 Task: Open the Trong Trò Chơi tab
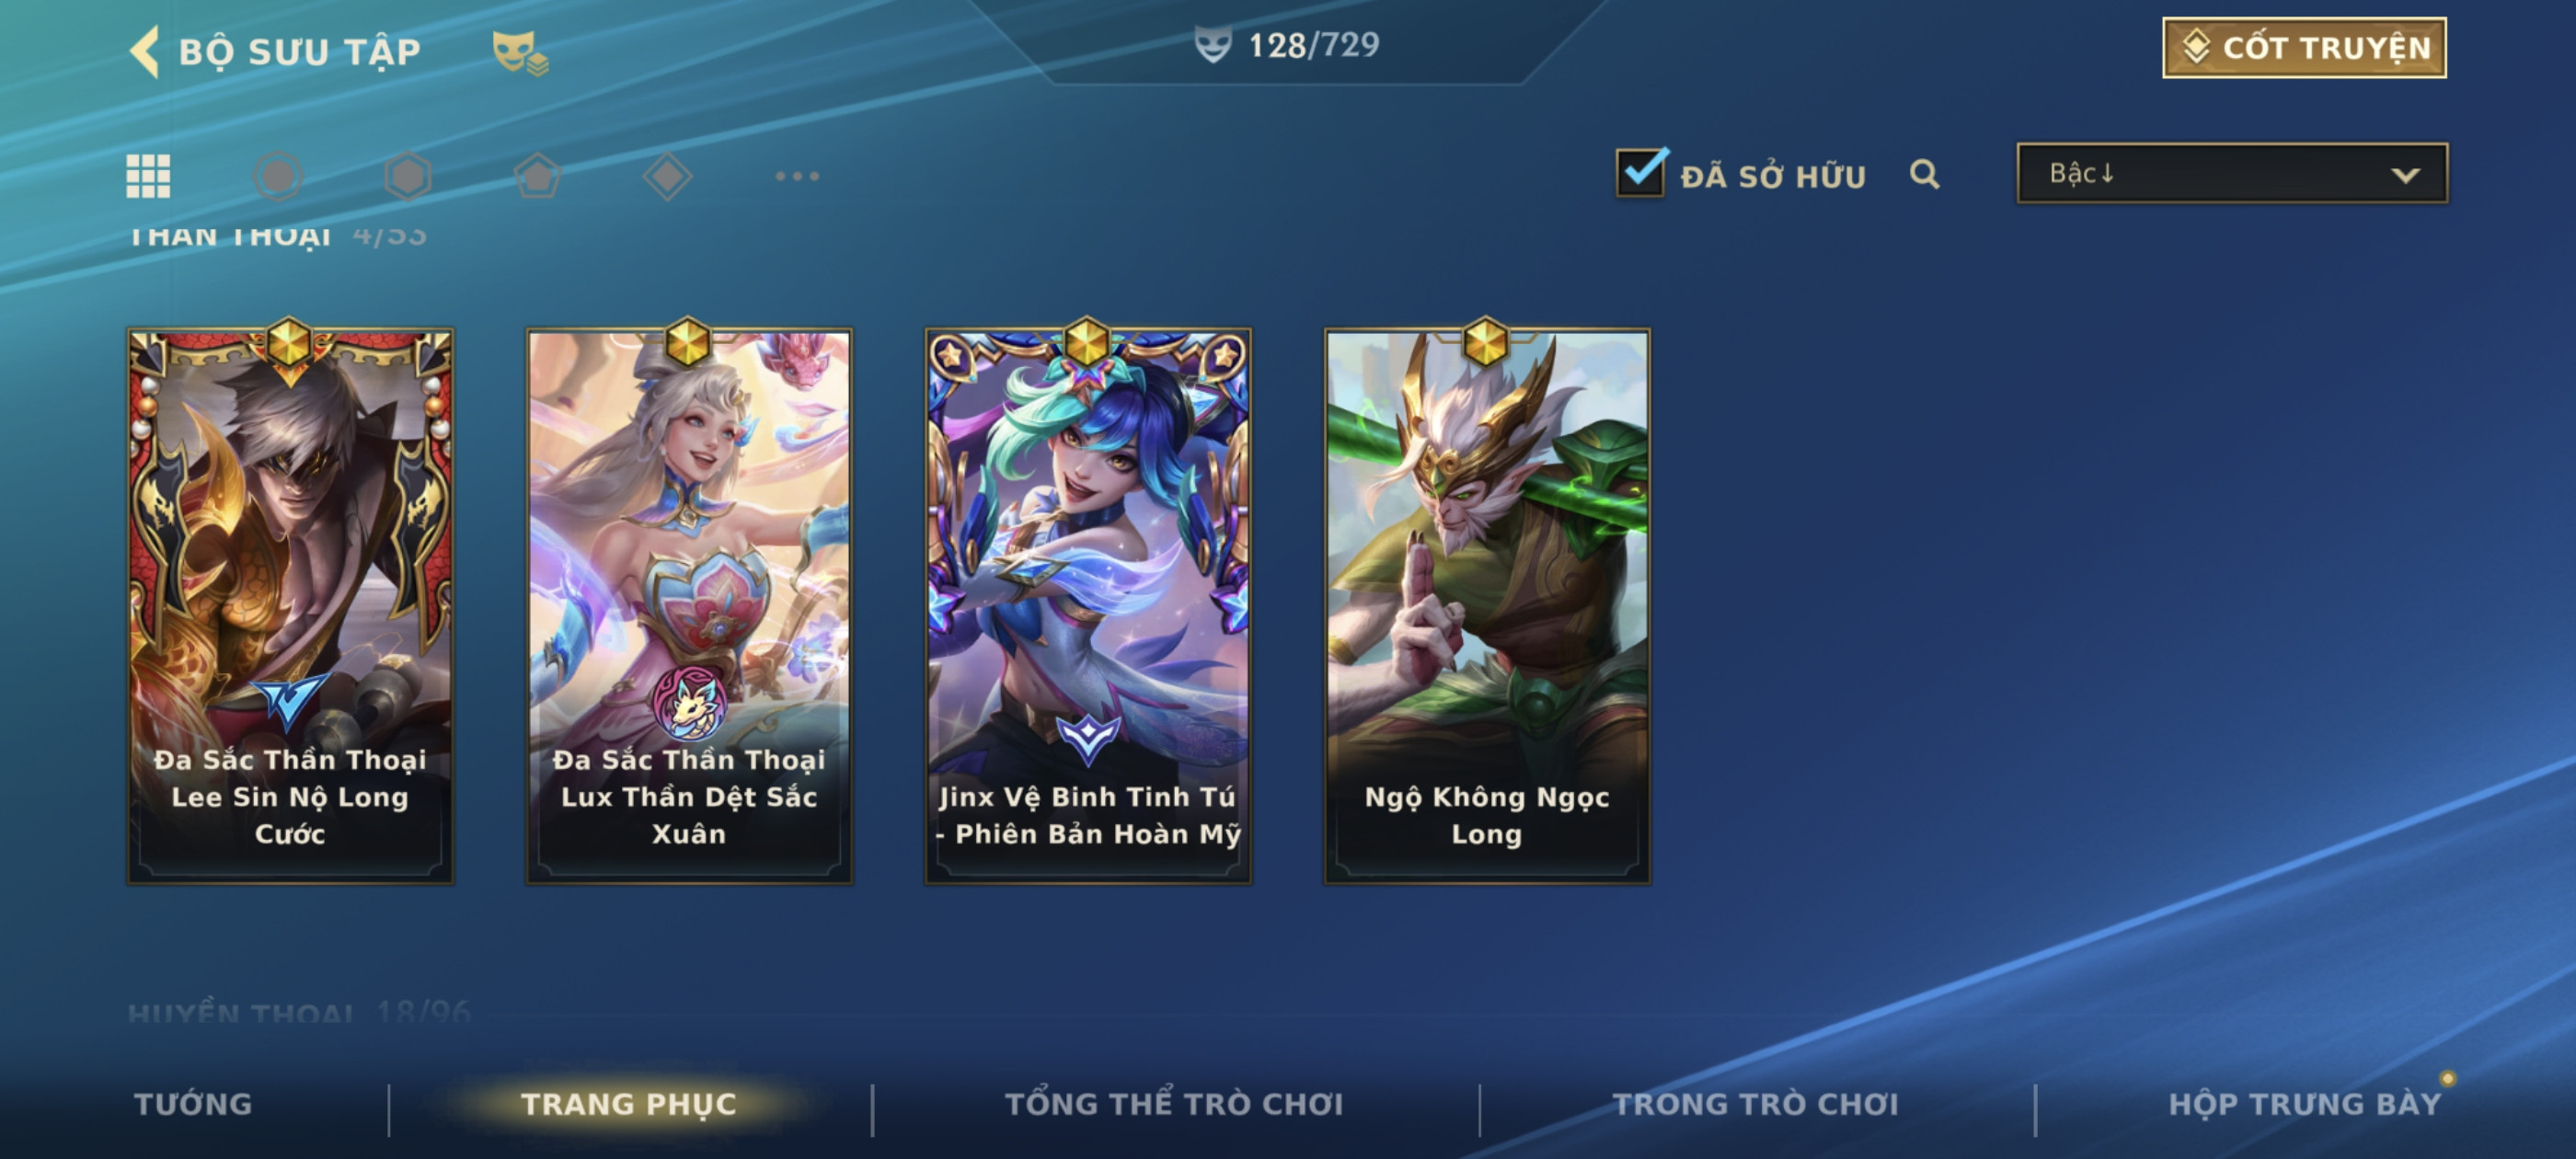pos(1755,1103)
